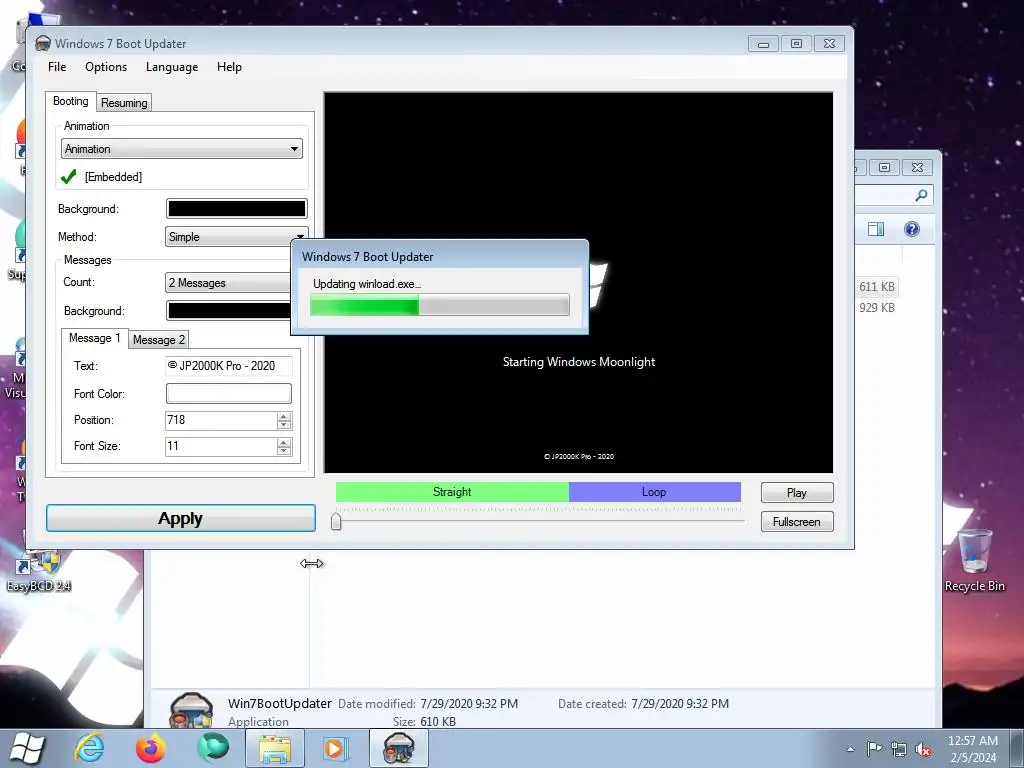Launch Internet Explorer from taskbar
The image size is (1024, 768).
[x=89, y=748]
